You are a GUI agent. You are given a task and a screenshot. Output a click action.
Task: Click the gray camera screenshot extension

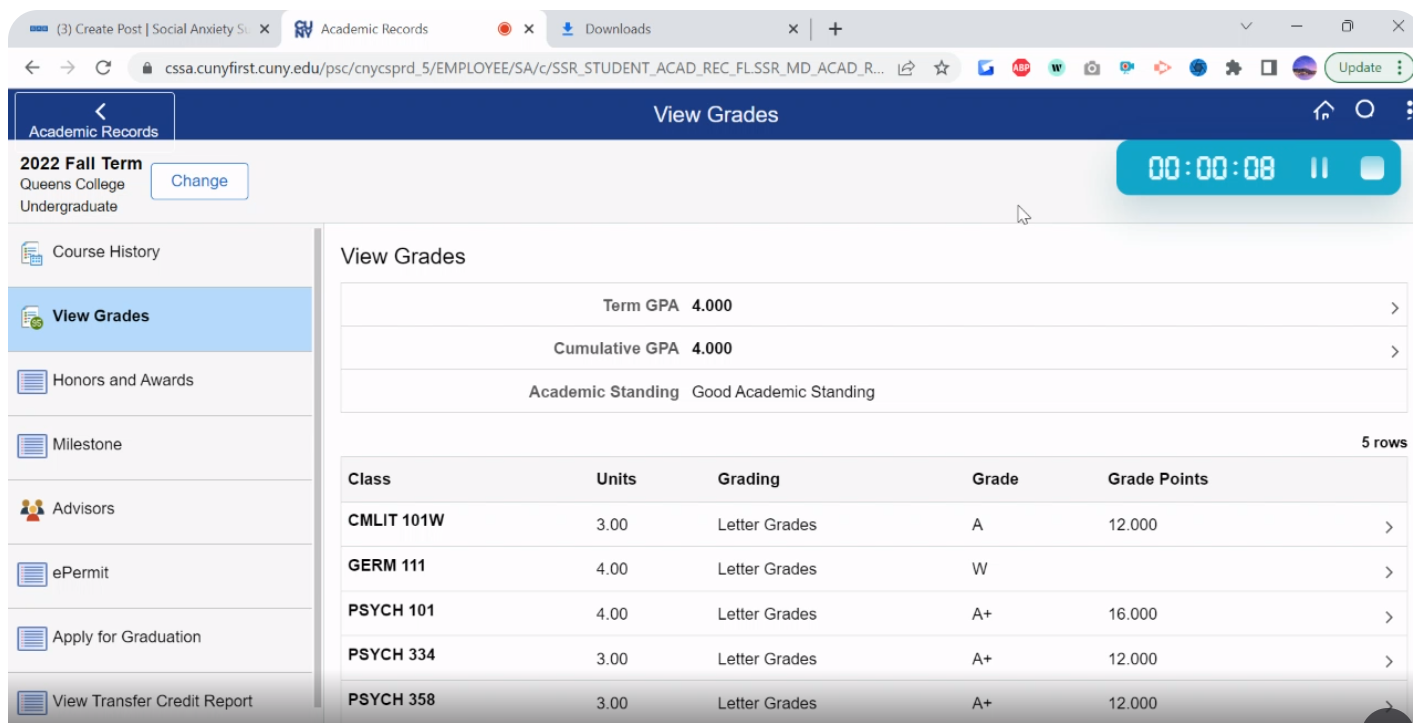coord(1092,68)
